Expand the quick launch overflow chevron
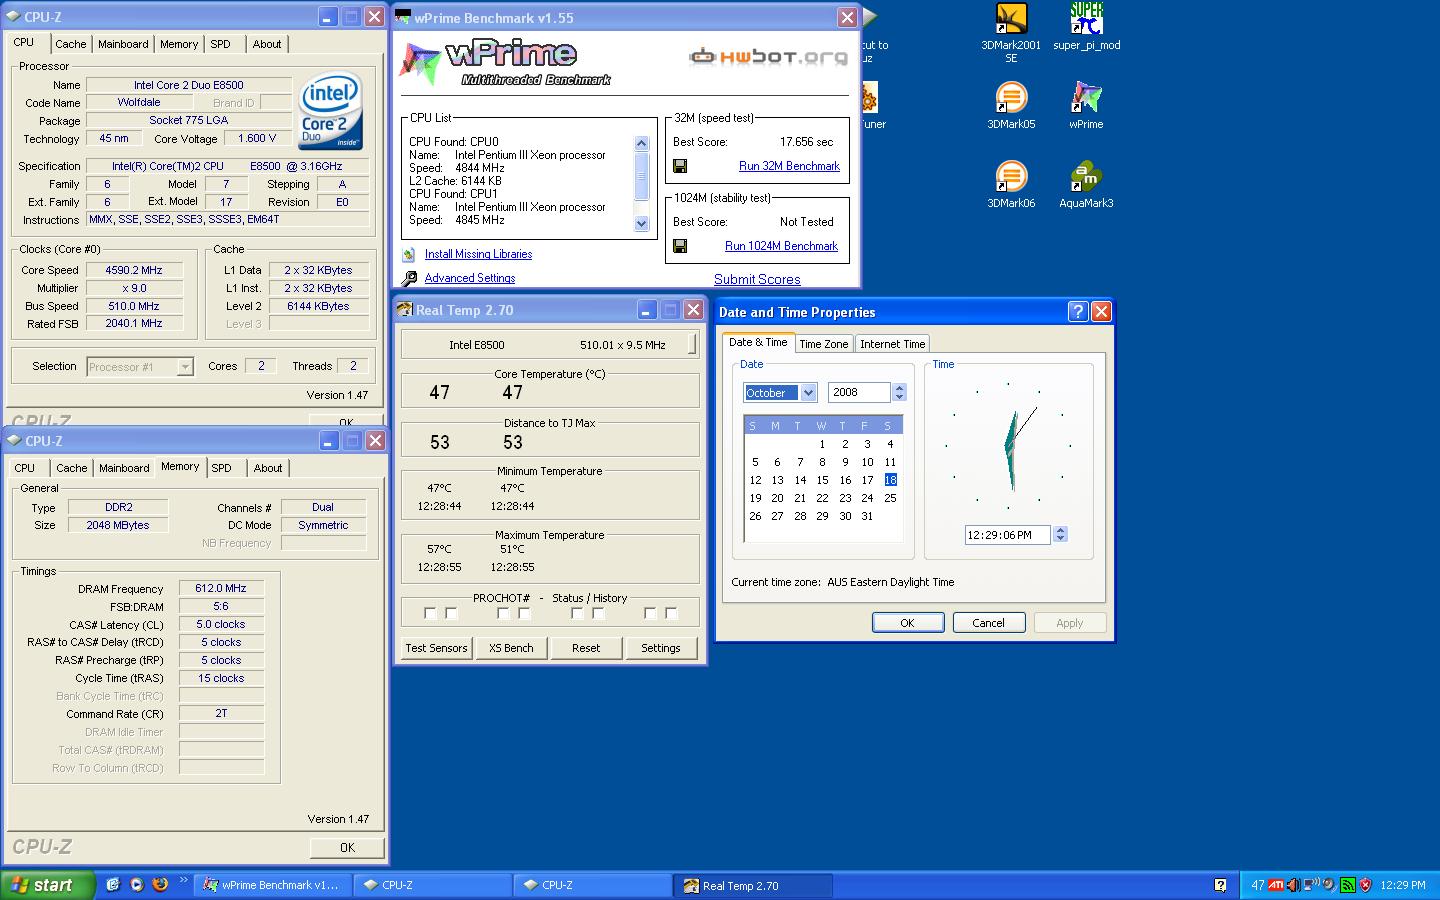This screenshot has width=1440, height=900. (184, 881)
